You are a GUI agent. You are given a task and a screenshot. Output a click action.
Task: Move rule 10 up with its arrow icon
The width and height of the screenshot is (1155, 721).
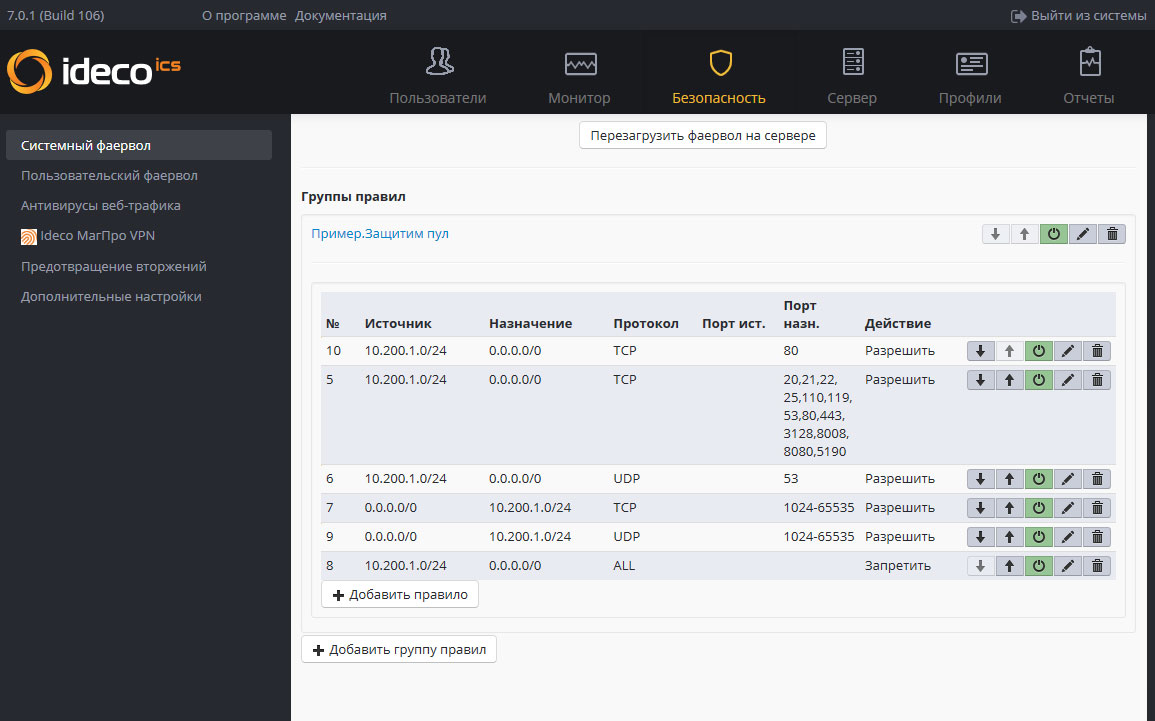[x=1010, y=351]
